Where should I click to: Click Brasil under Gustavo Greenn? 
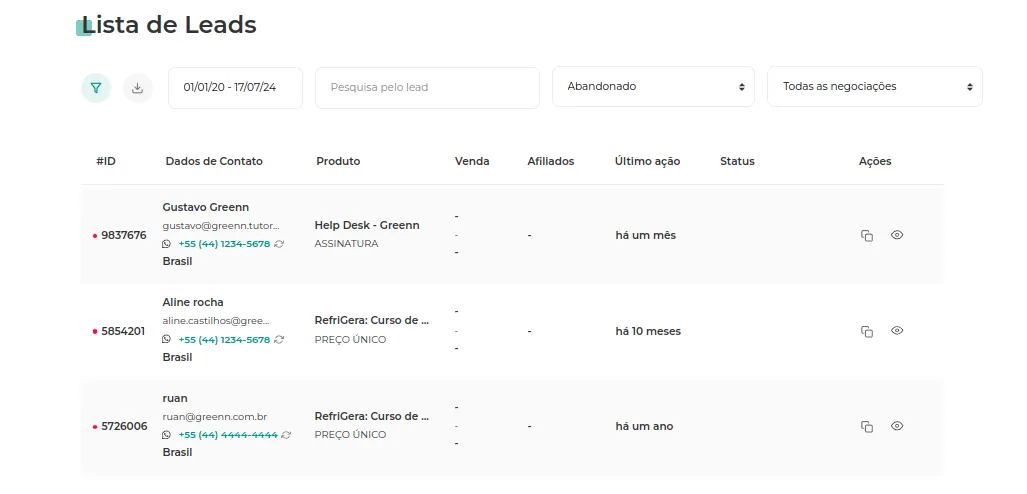pos(177,261)
